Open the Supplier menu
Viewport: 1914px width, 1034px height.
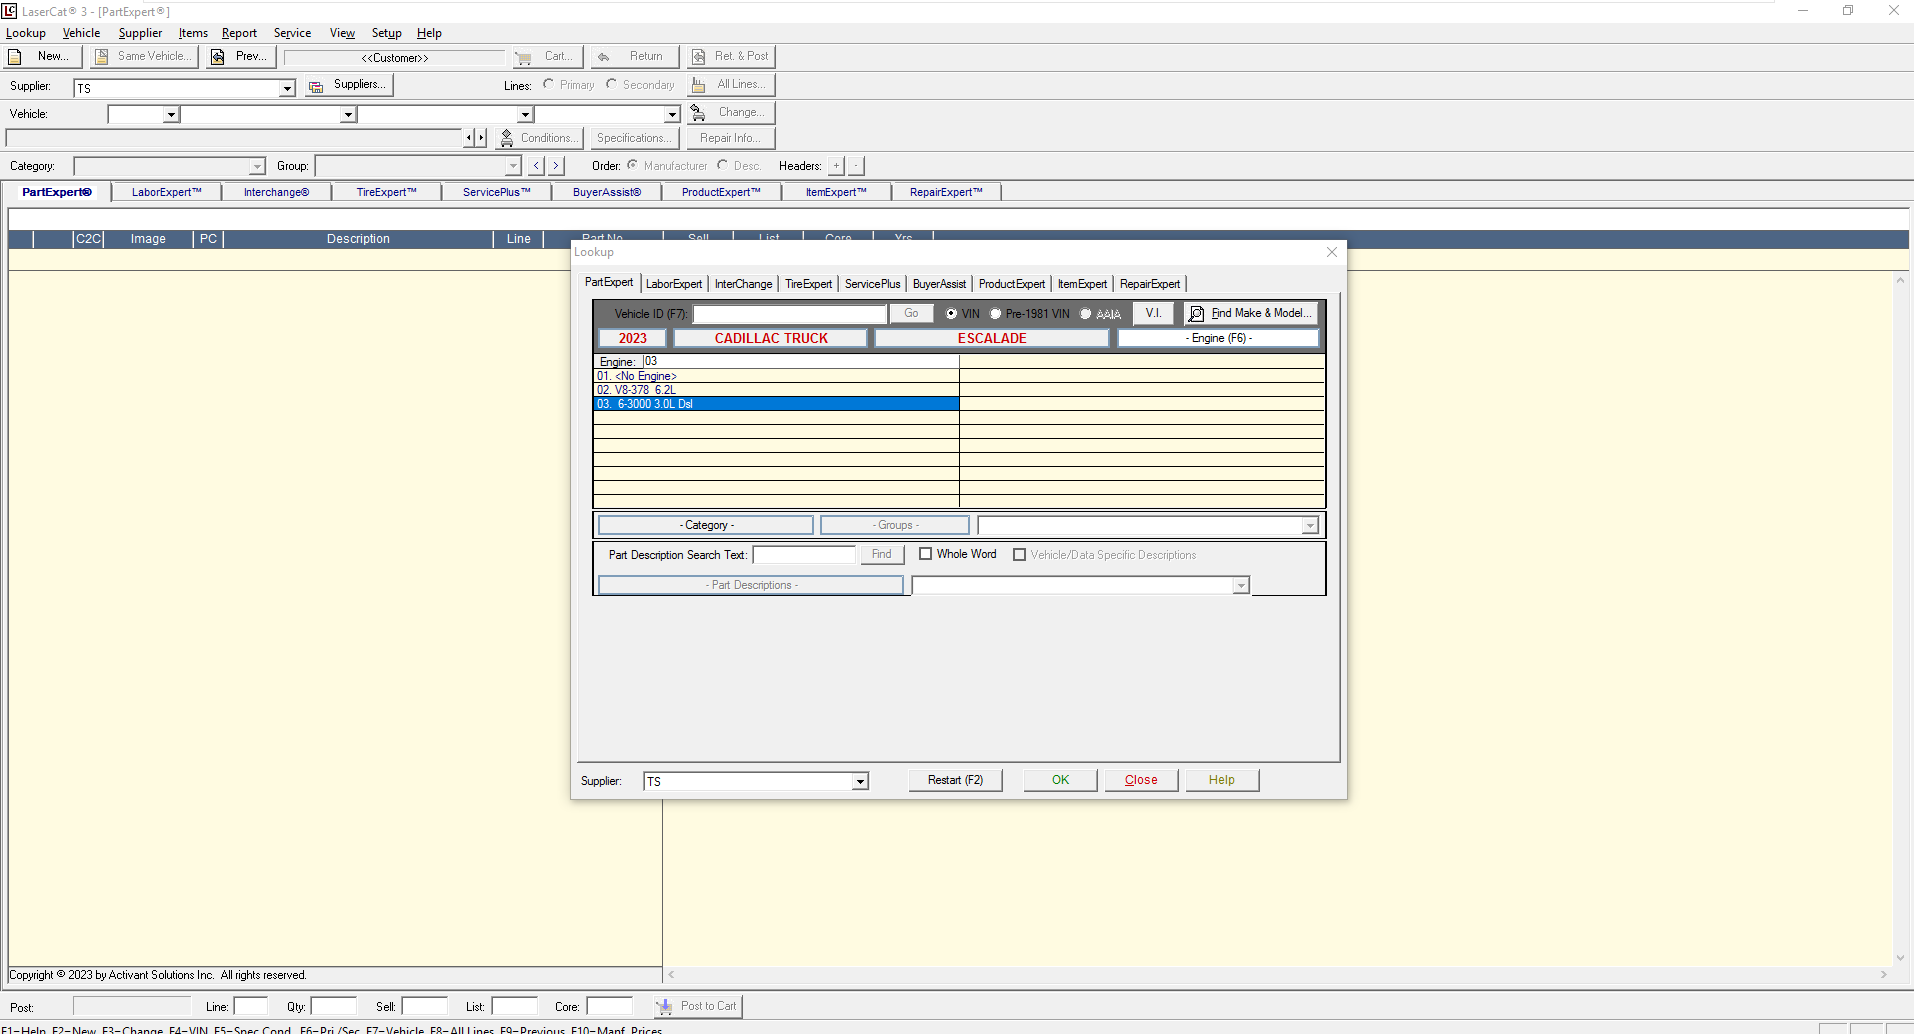(140, 33)
